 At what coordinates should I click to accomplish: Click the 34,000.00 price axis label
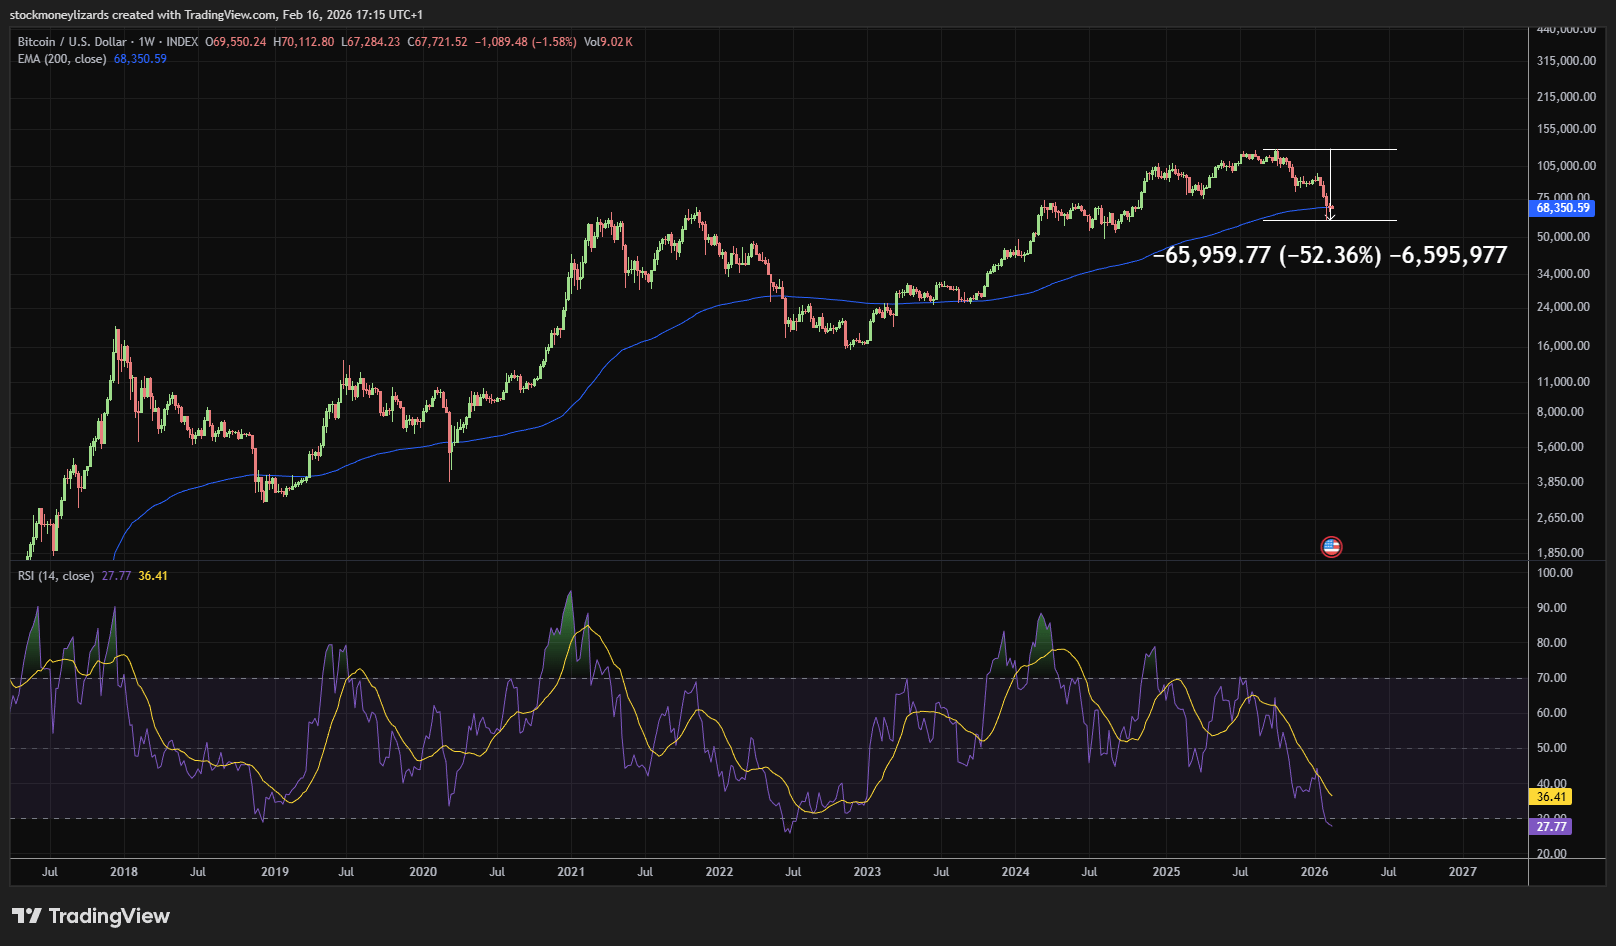[1563, 274]
